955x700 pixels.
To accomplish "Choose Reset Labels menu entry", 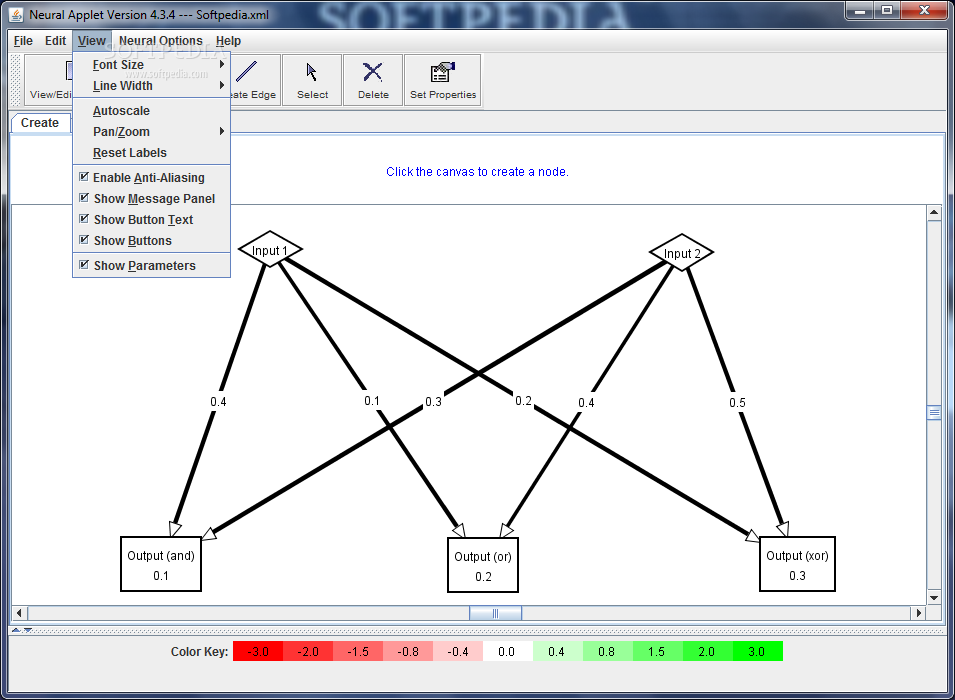I will [151, 153].
